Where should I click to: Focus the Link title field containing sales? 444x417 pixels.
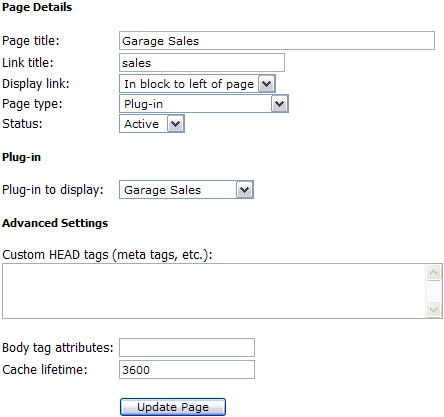[x=202, y=63]
